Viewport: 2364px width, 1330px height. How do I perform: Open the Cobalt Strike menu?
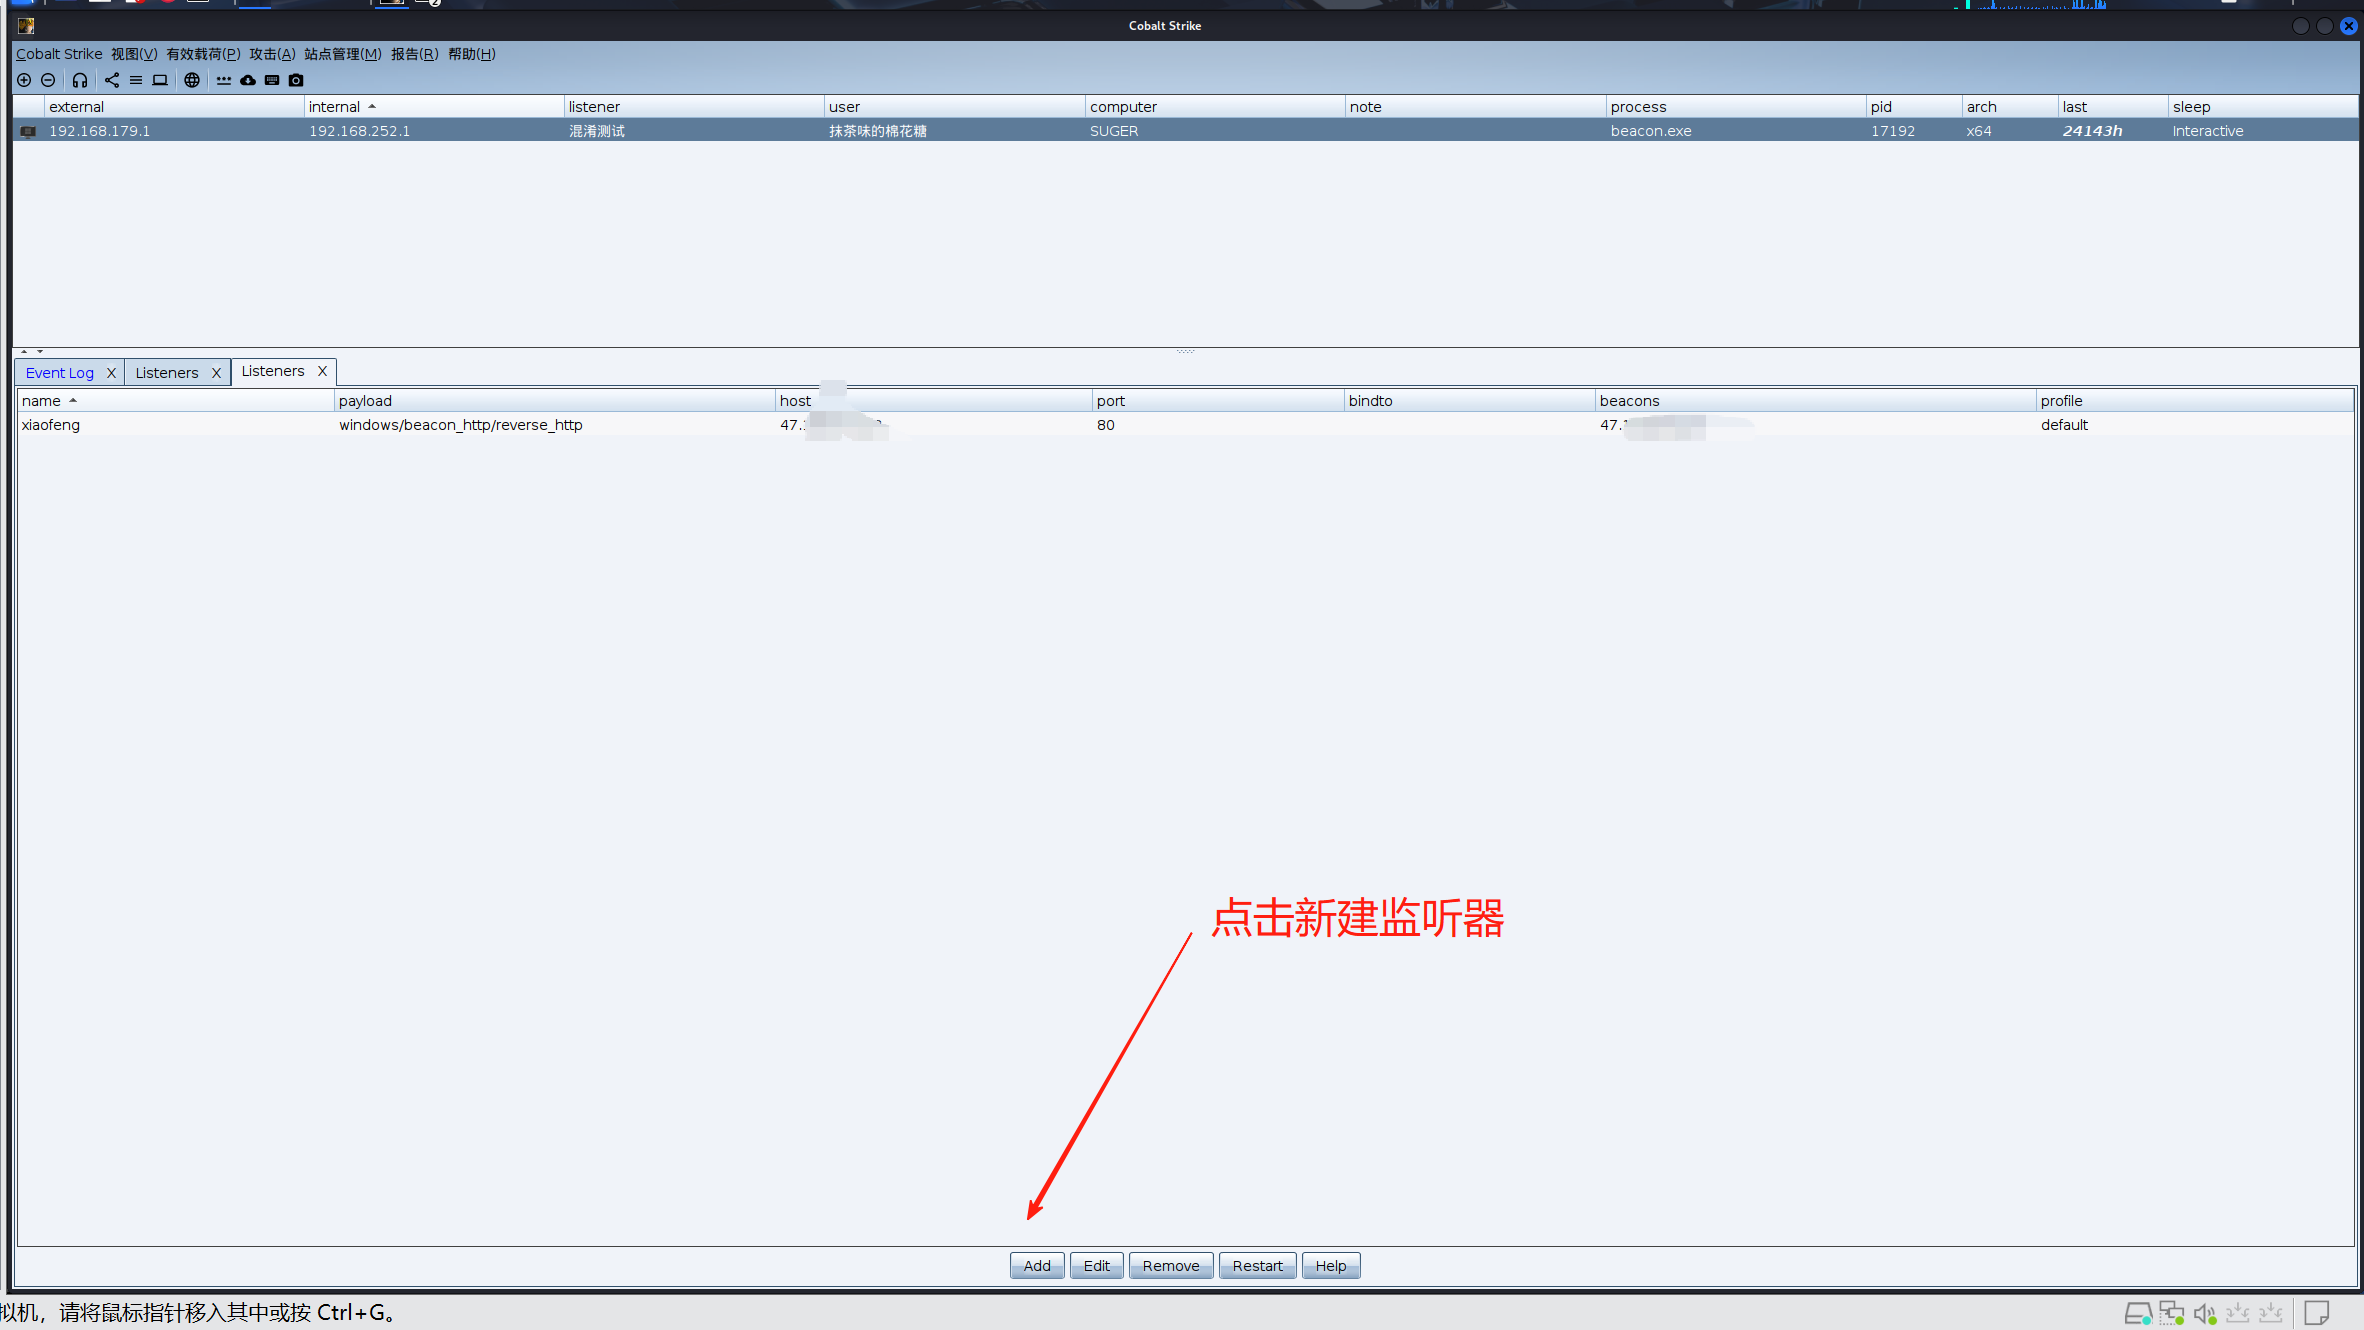coord(59,54)
